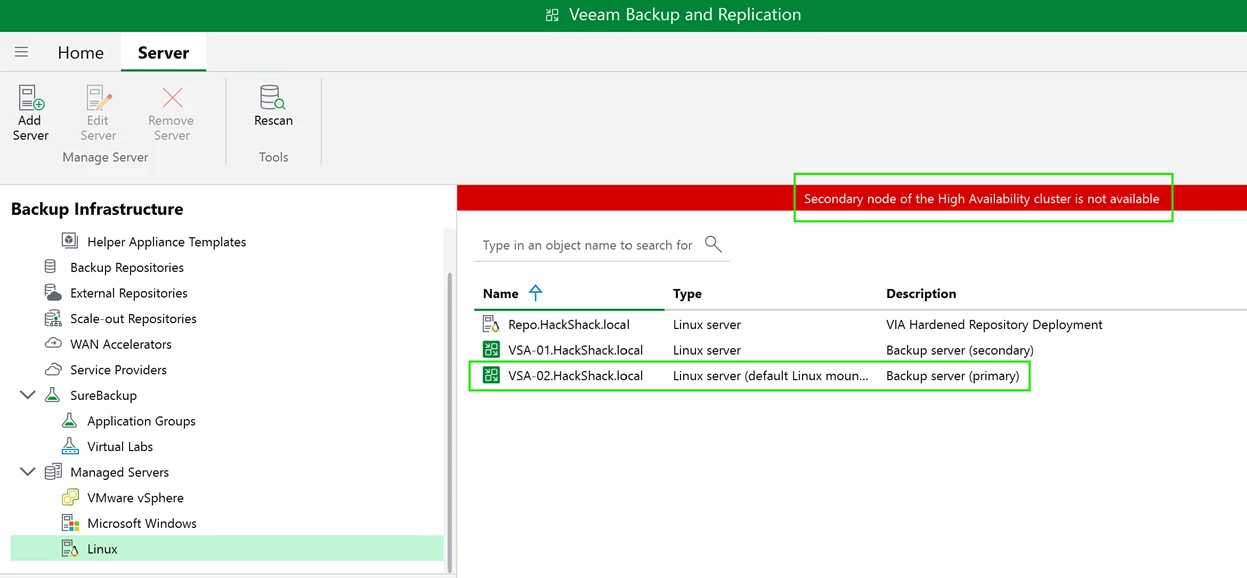This screenshot has height=578, width=1247.
Task: Click the search magnifier icon
Action: point(713,244)
